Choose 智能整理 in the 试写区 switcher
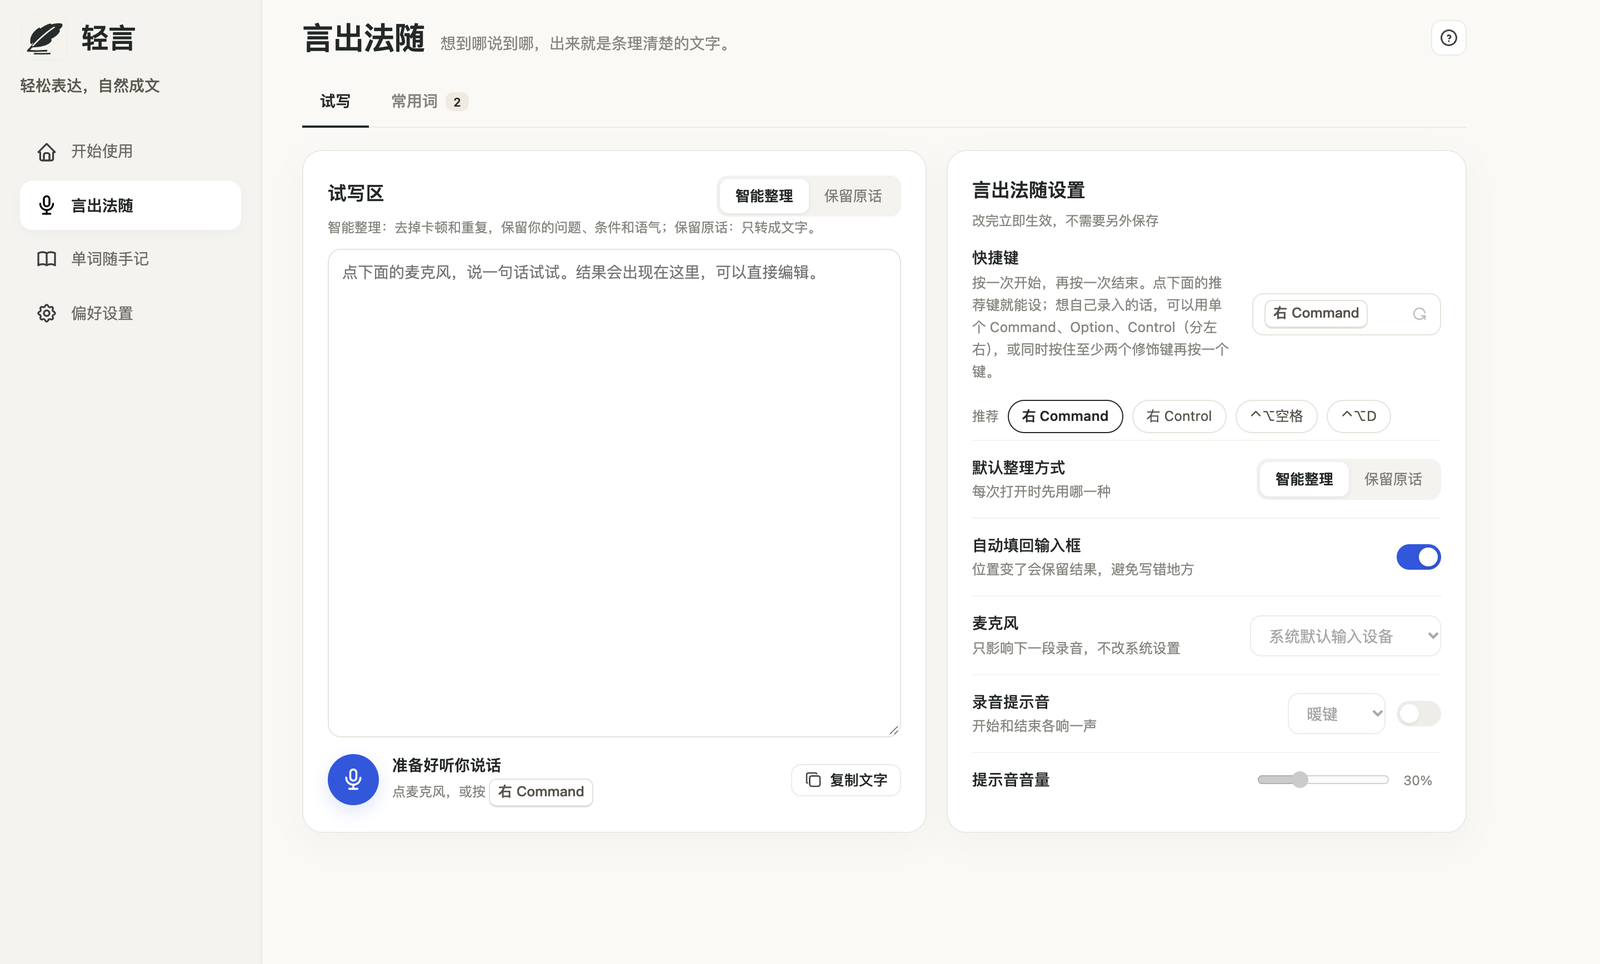 (x=764, y=196)
